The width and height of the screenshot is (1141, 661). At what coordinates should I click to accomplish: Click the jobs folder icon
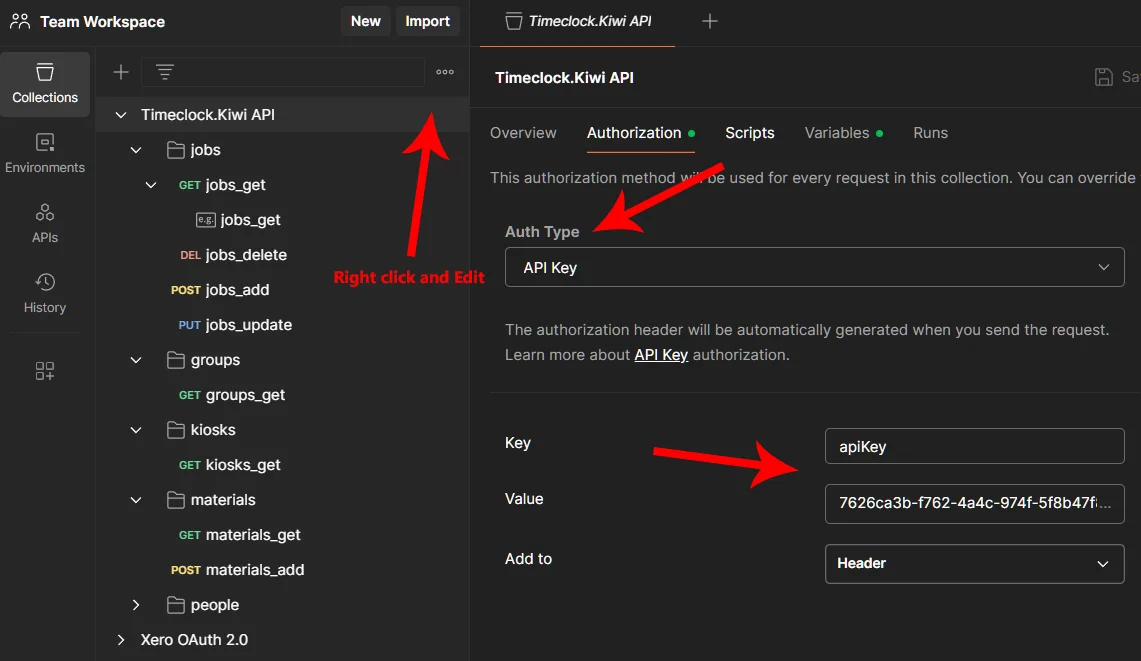click(x=175, y=150)
